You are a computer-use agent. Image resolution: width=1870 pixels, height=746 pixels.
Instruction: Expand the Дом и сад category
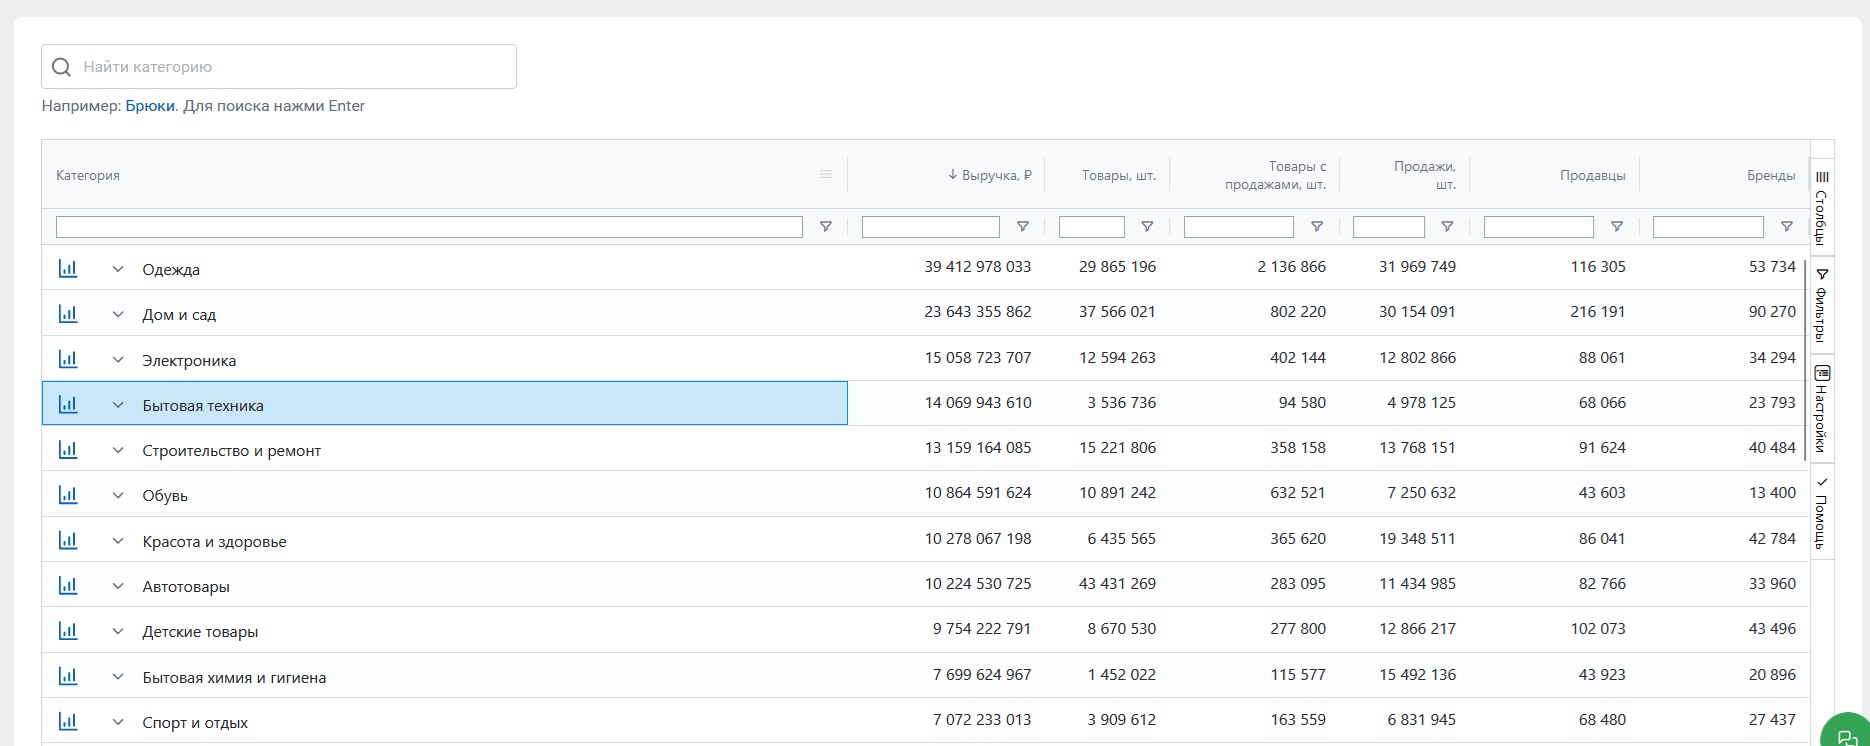coord(118,315)
